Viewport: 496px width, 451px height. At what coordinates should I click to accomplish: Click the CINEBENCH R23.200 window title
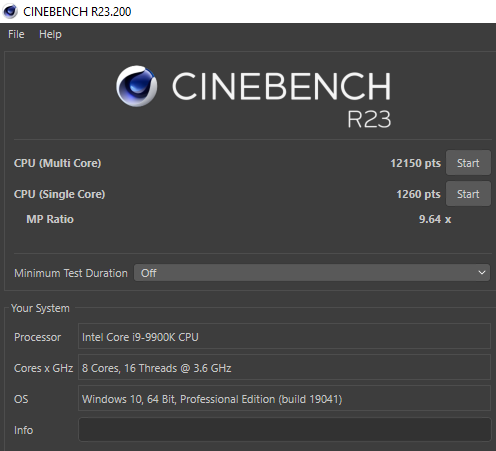click(x=77, y=11)
